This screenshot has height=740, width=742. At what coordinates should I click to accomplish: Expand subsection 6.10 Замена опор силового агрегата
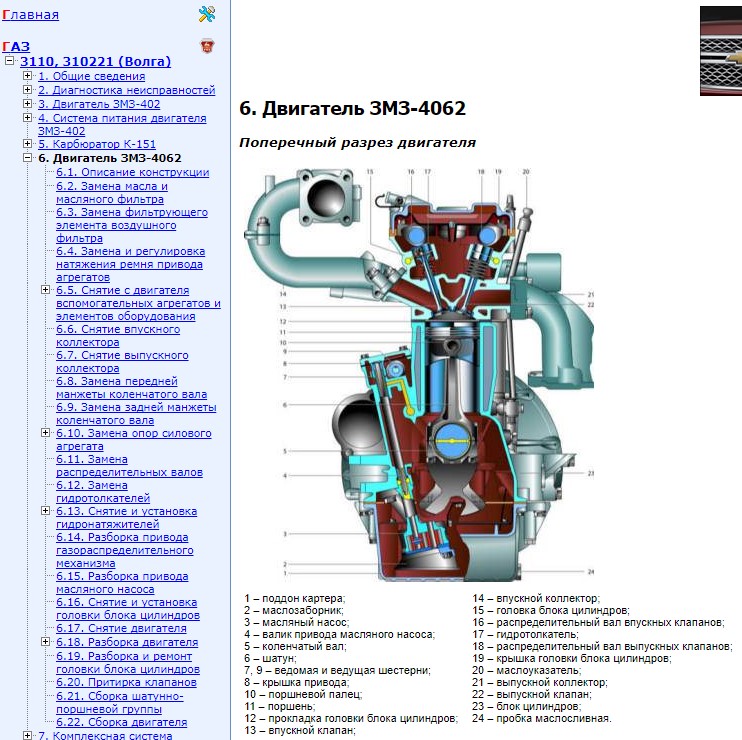45,432
